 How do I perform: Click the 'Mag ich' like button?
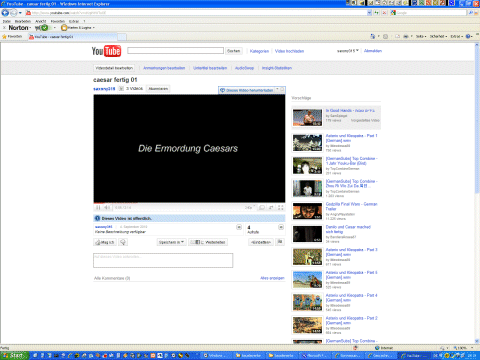[105, 242]
